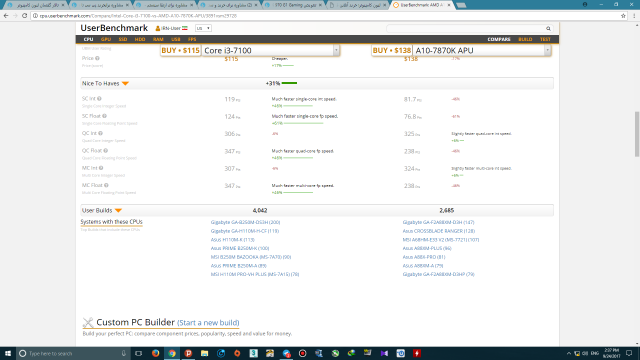The height and width of the screenshot is (360, 640).
Task: Open the PowerPoint taskbar icon
Action: pos(188,353)
